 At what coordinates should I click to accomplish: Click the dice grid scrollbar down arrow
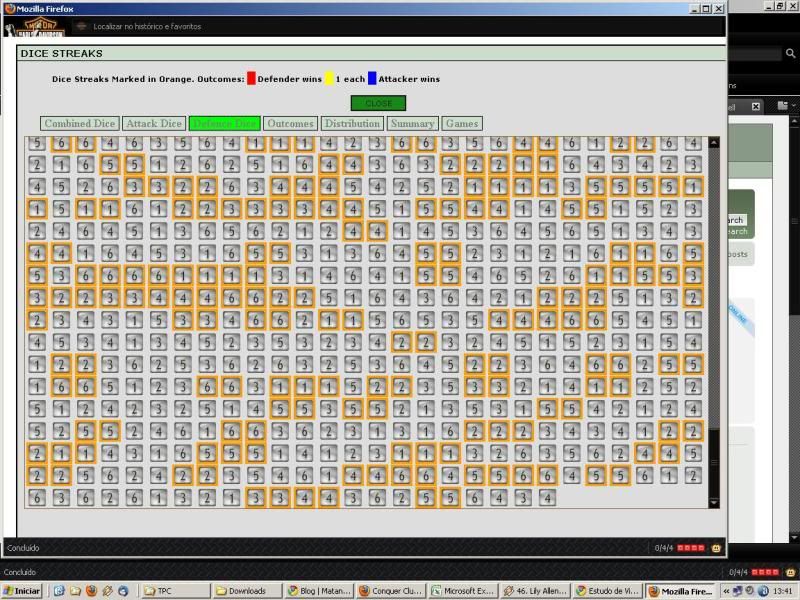click(x=714, y=503)
